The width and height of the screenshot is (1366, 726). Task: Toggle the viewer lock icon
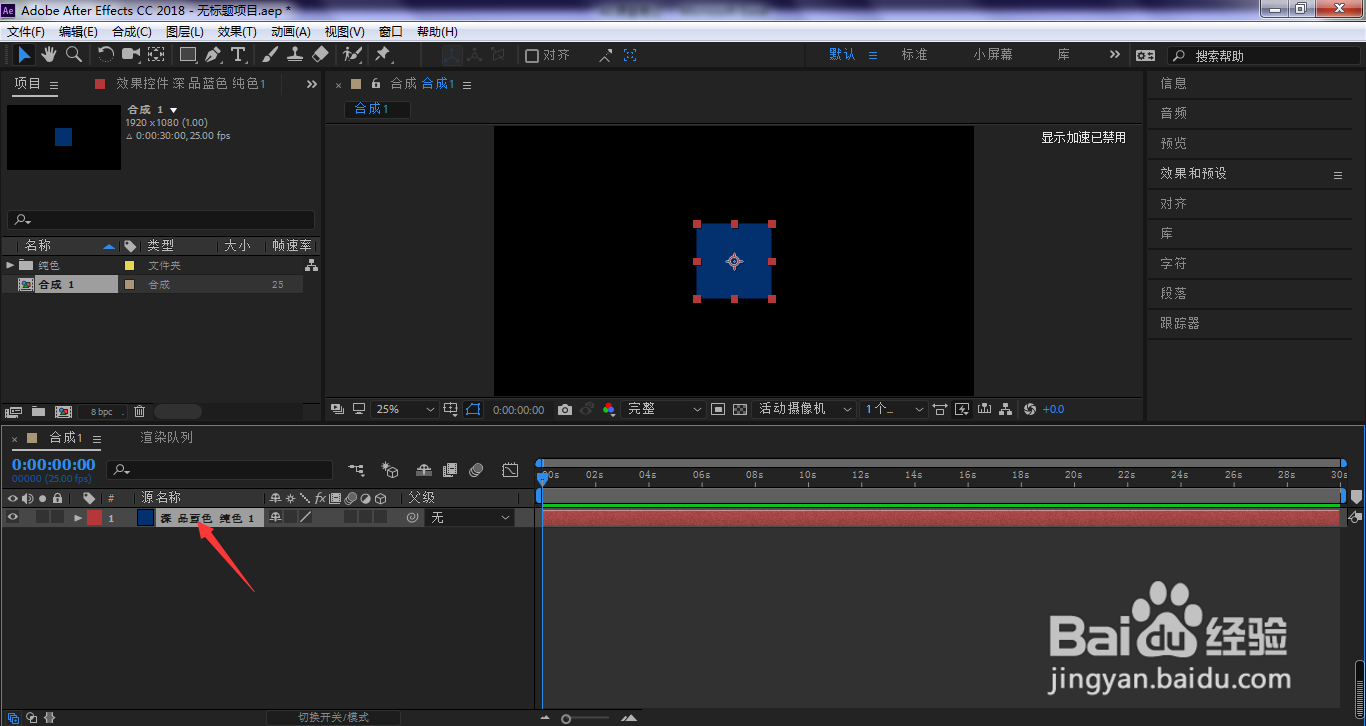(376, 84)
